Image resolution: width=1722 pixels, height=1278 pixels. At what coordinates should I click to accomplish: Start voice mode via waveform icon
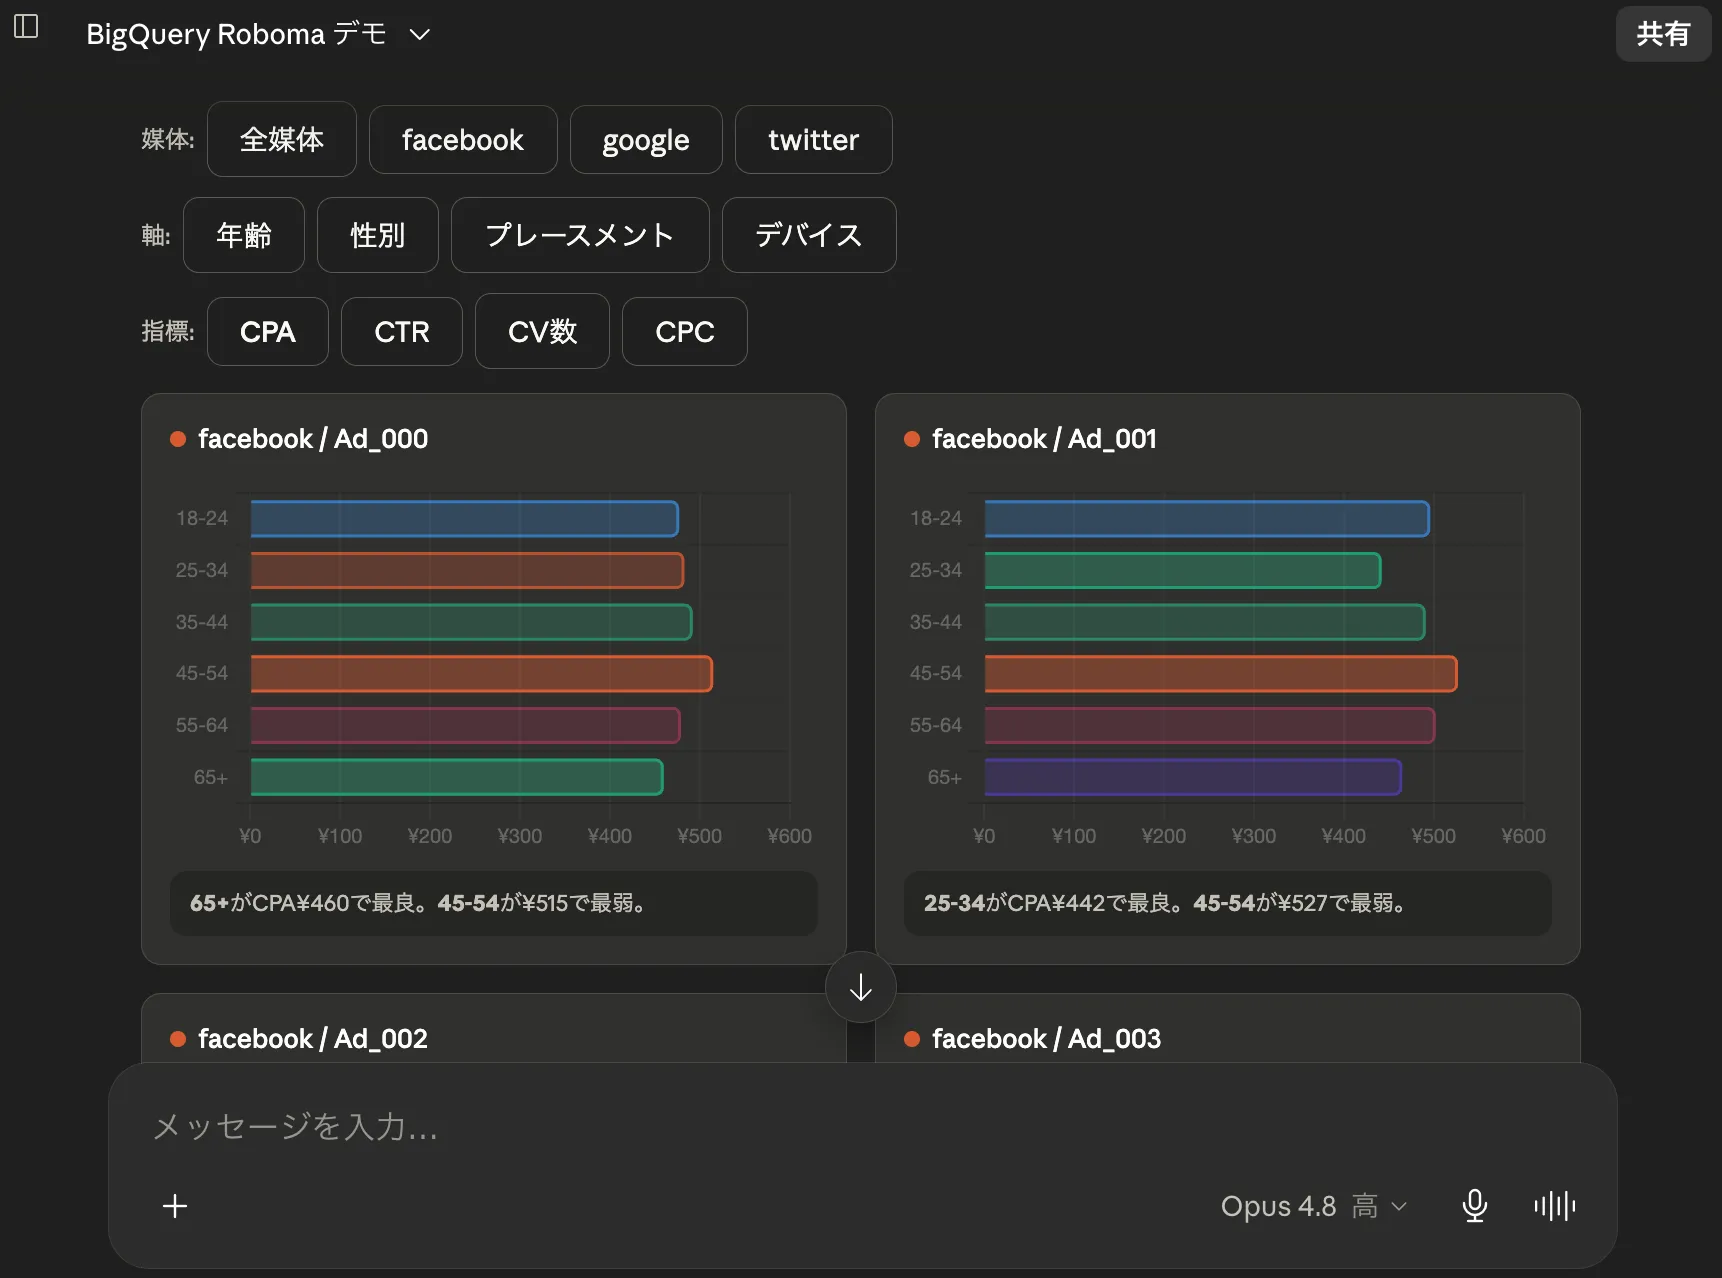[1555, 1206]
